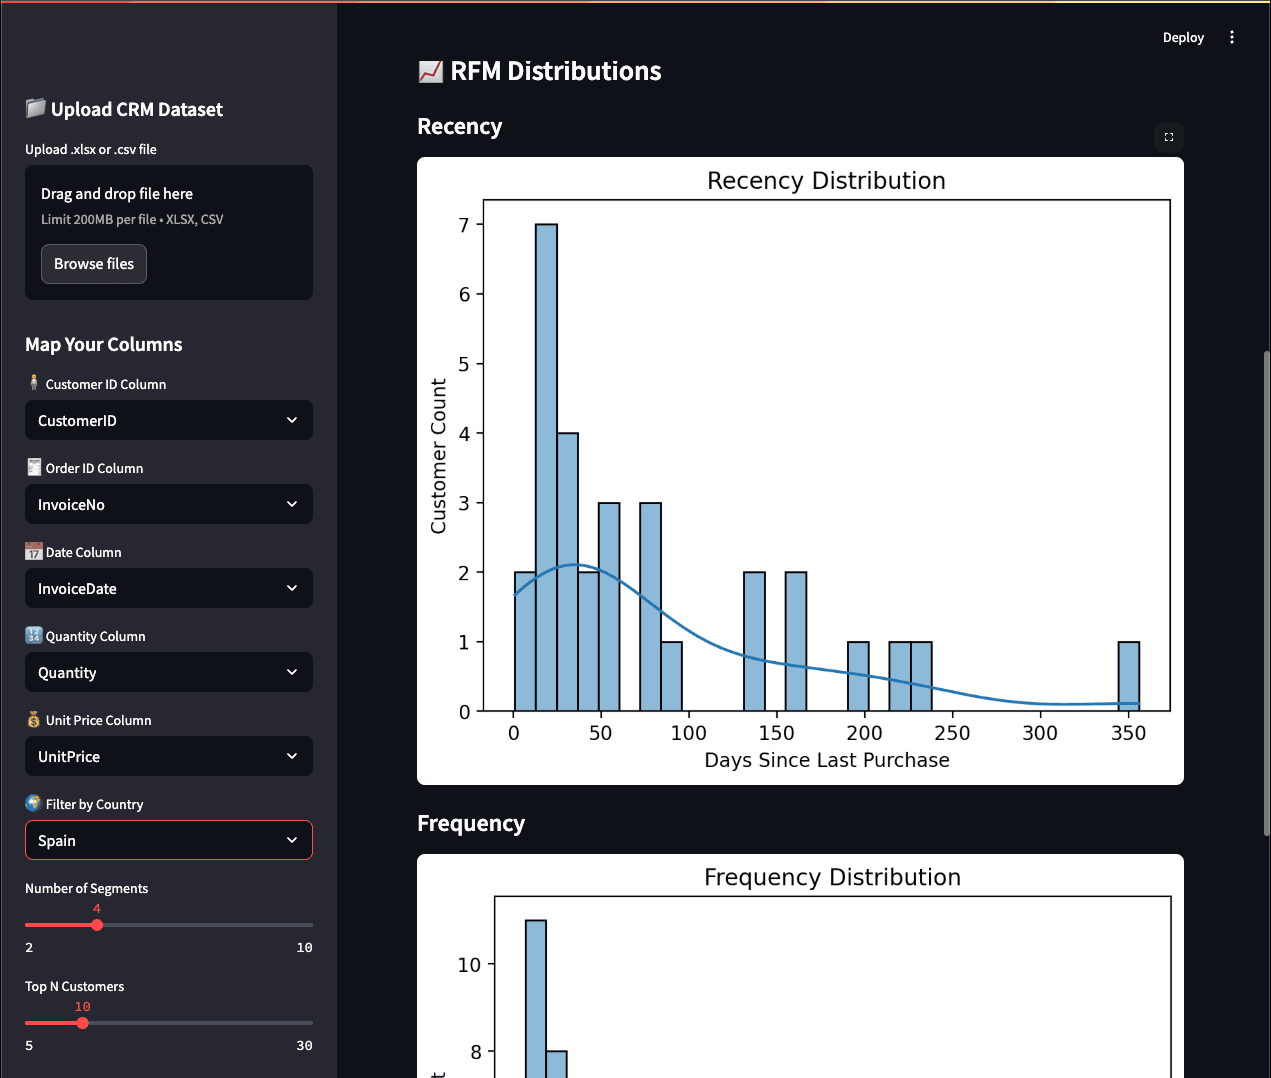
Task: Click the Browse files button
Action: [x=94, y=263]
